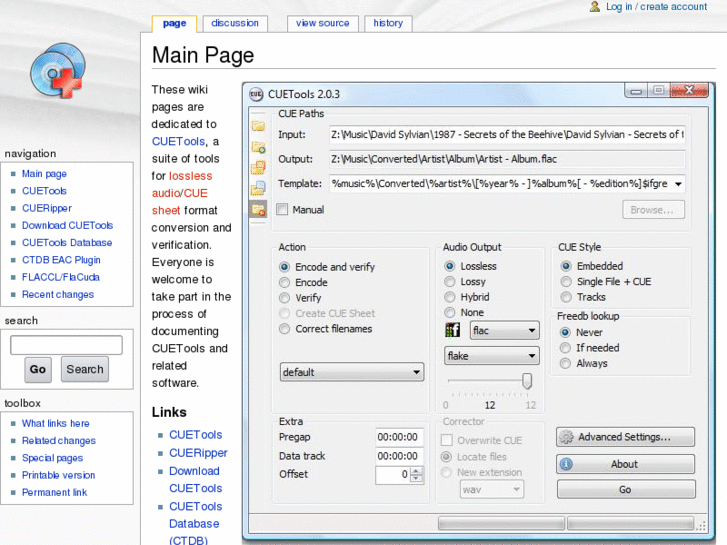Open the discussion tab
This screenshot has width=727, height=545.
235,23
